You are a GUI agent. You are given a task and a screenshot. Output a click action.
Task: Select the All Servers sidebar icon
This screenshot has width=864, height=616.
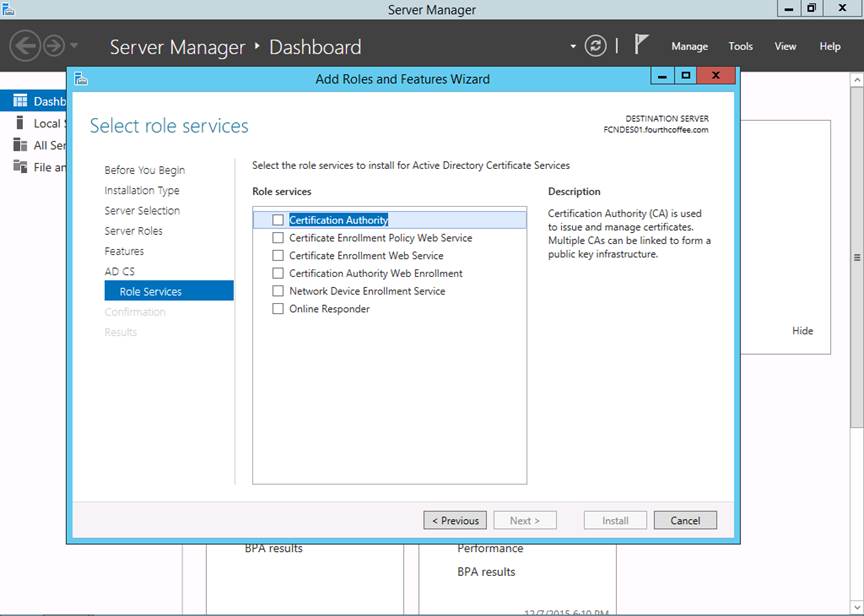pos(20,145)
